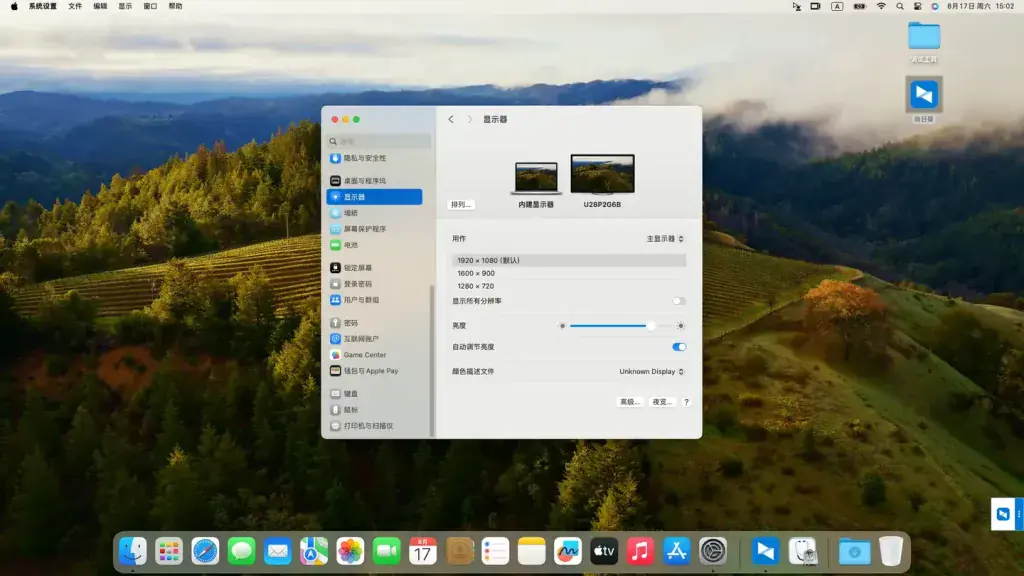
Task: Choose 1600 × 900 resolution
Action: pyautogui.click(x=569, y=274)
